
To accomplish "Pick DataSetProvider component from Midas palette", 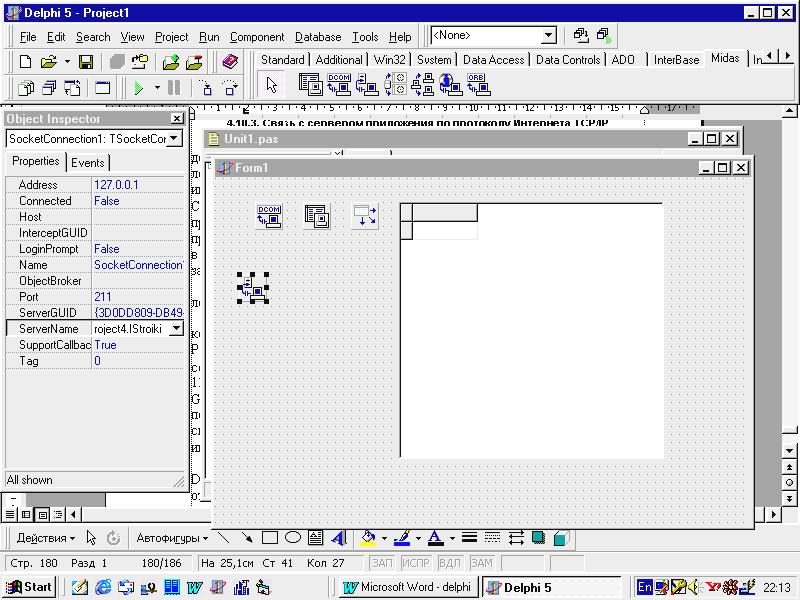I will tap(395, 85).
